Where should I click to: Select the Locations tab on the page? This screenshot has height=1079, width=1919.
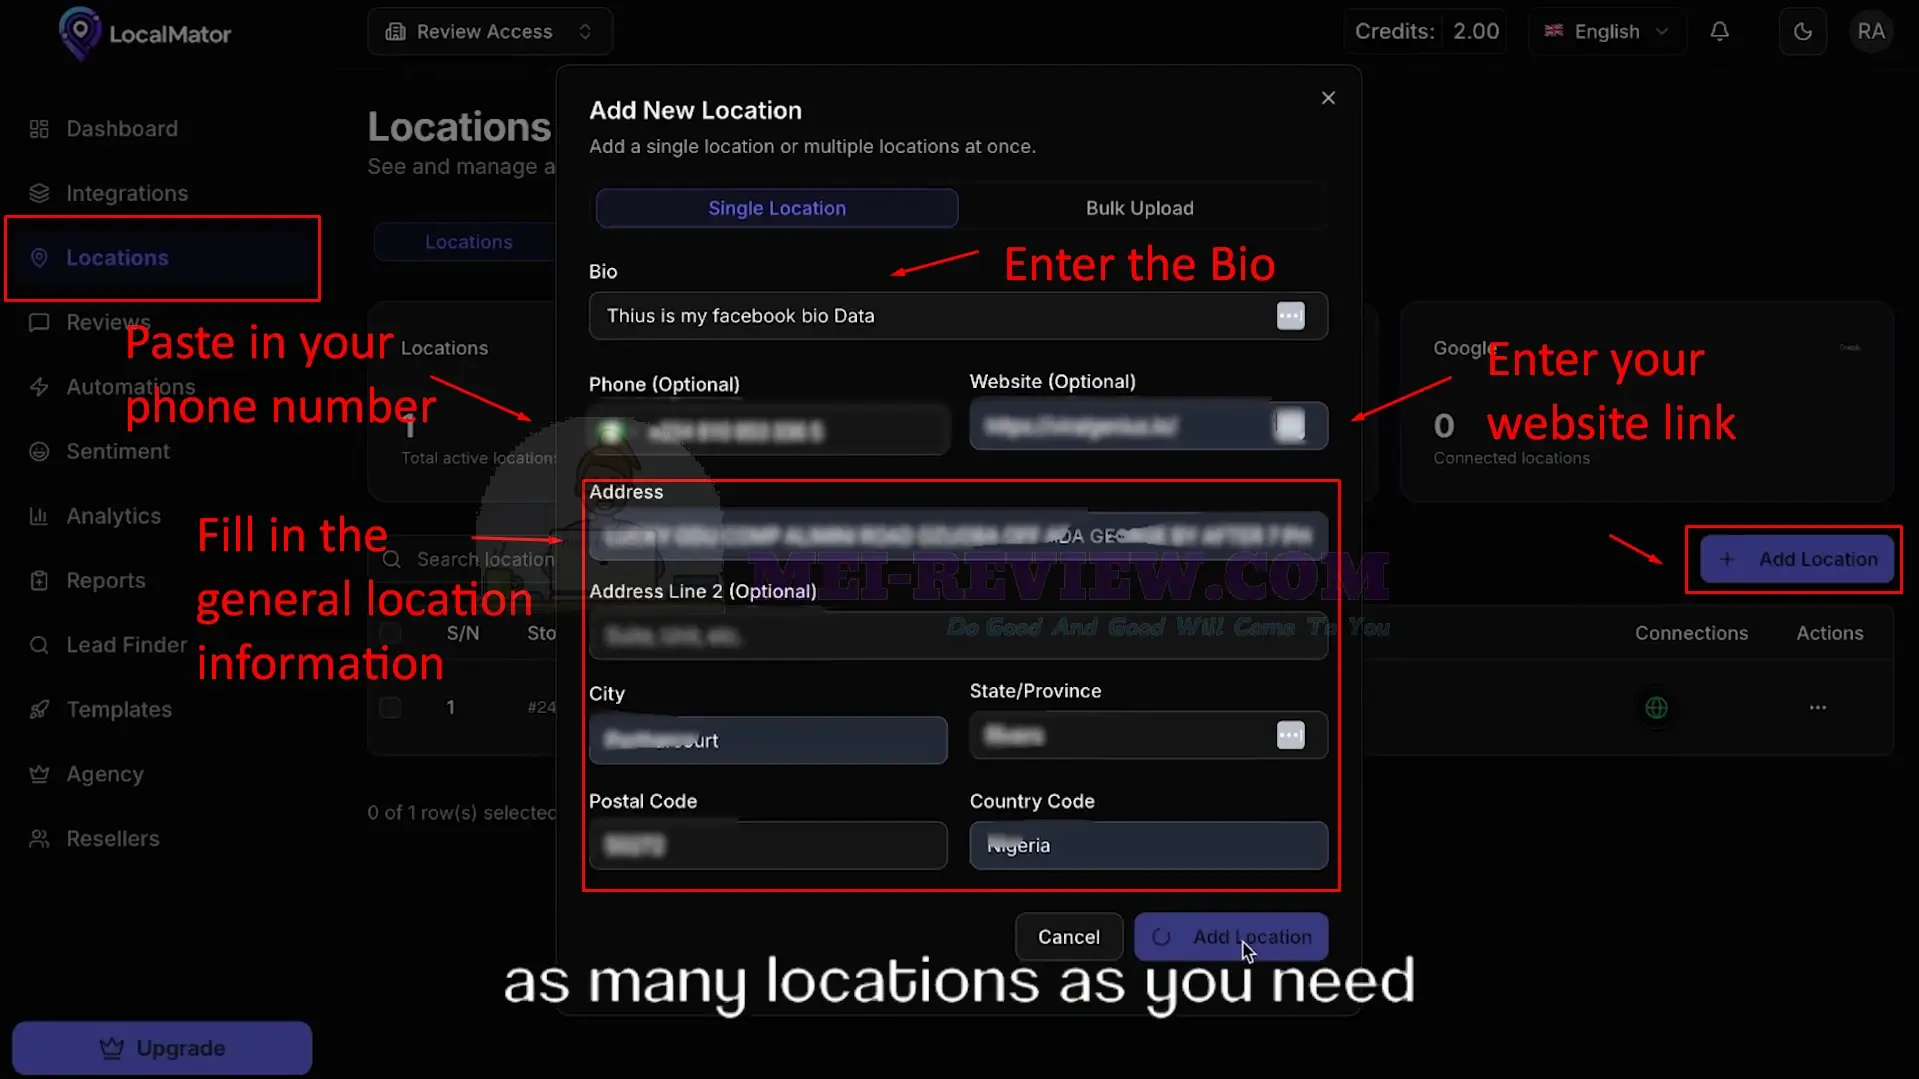(468, 242)
